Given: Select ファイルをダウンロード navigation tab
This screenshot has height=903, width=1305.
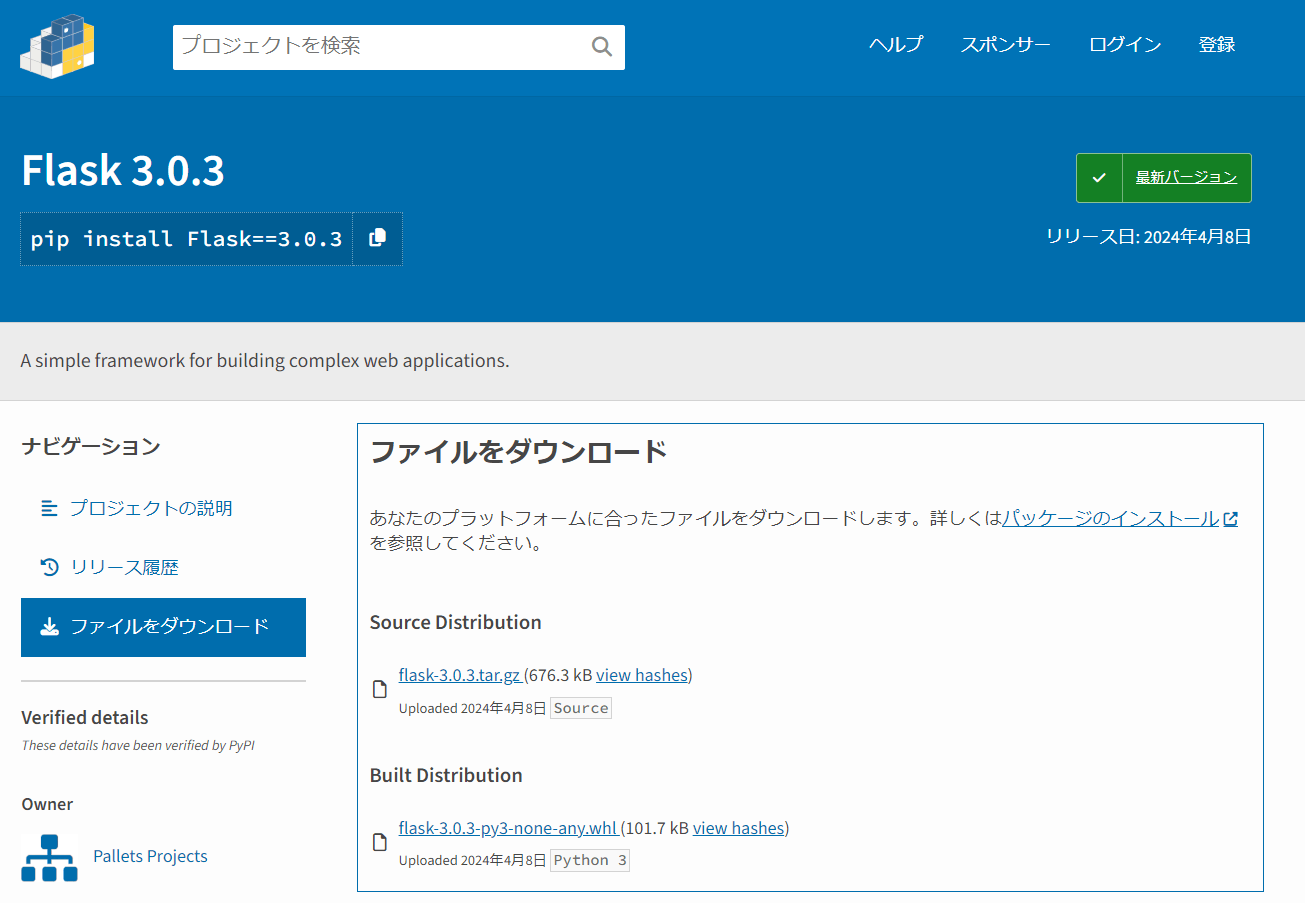Looking at the screenshot, I should [x=163, y=627].
